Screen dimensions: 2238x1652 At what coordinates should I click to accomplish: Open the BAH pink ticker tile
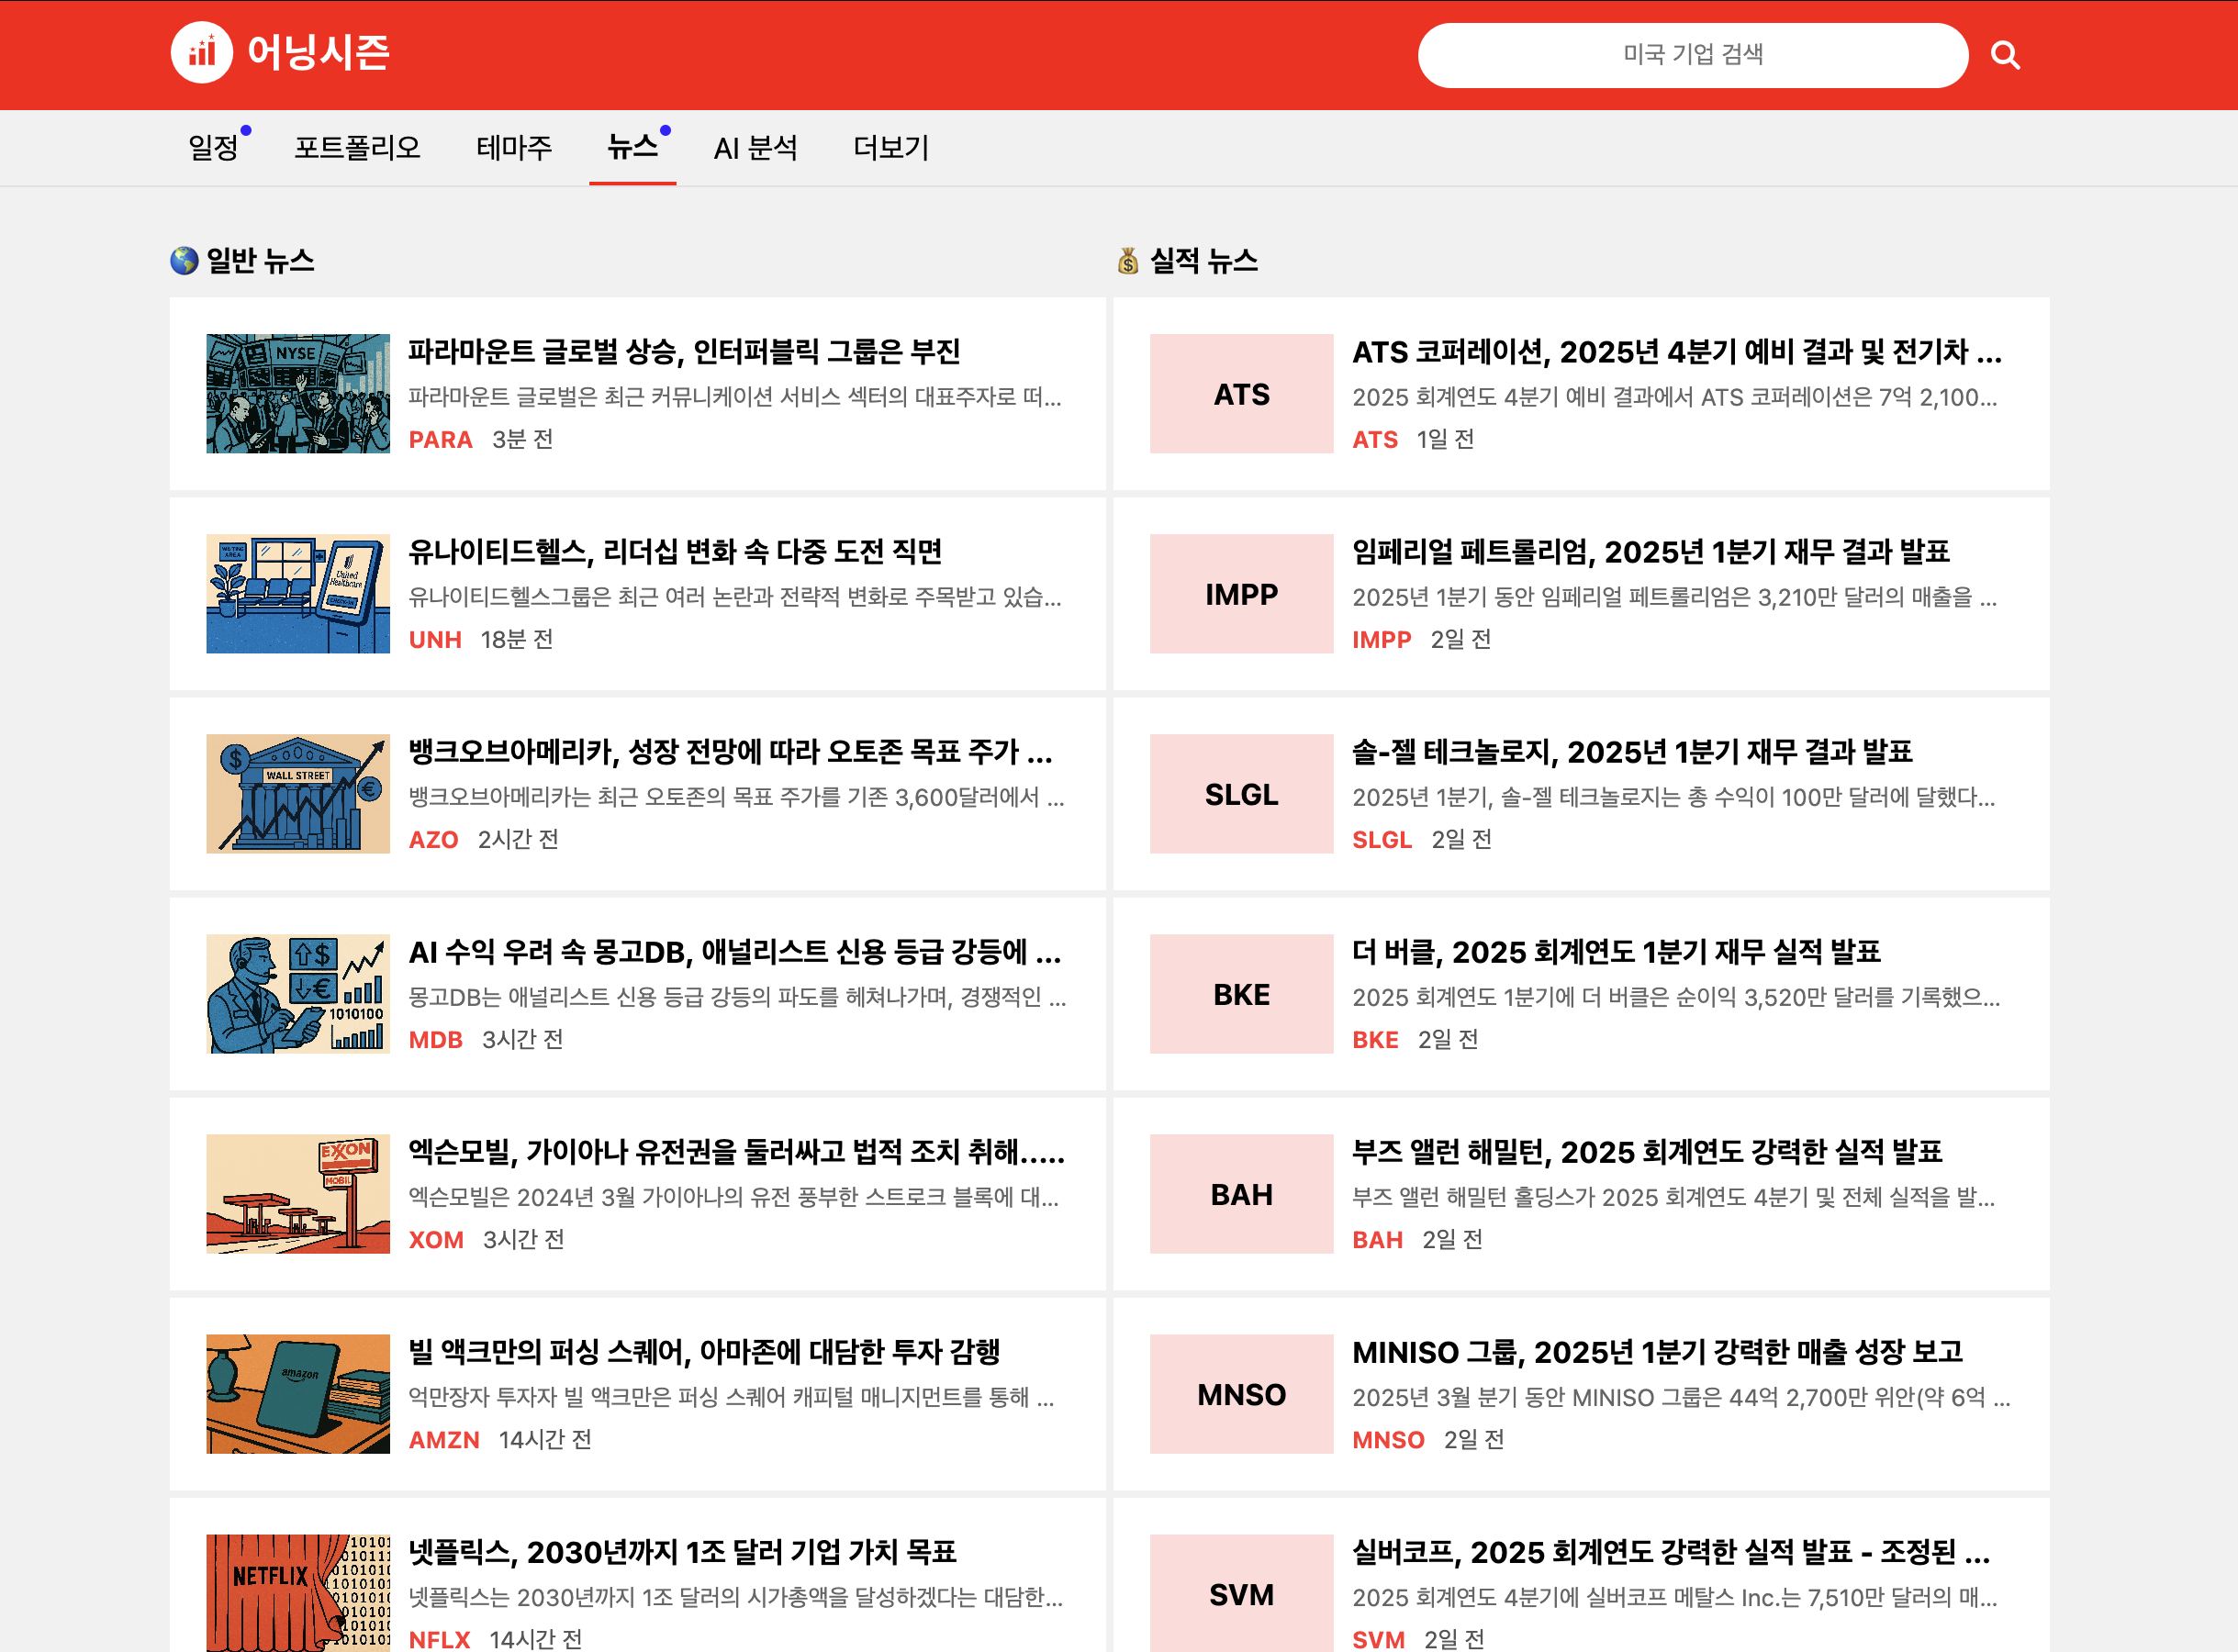[1241, 1193]
